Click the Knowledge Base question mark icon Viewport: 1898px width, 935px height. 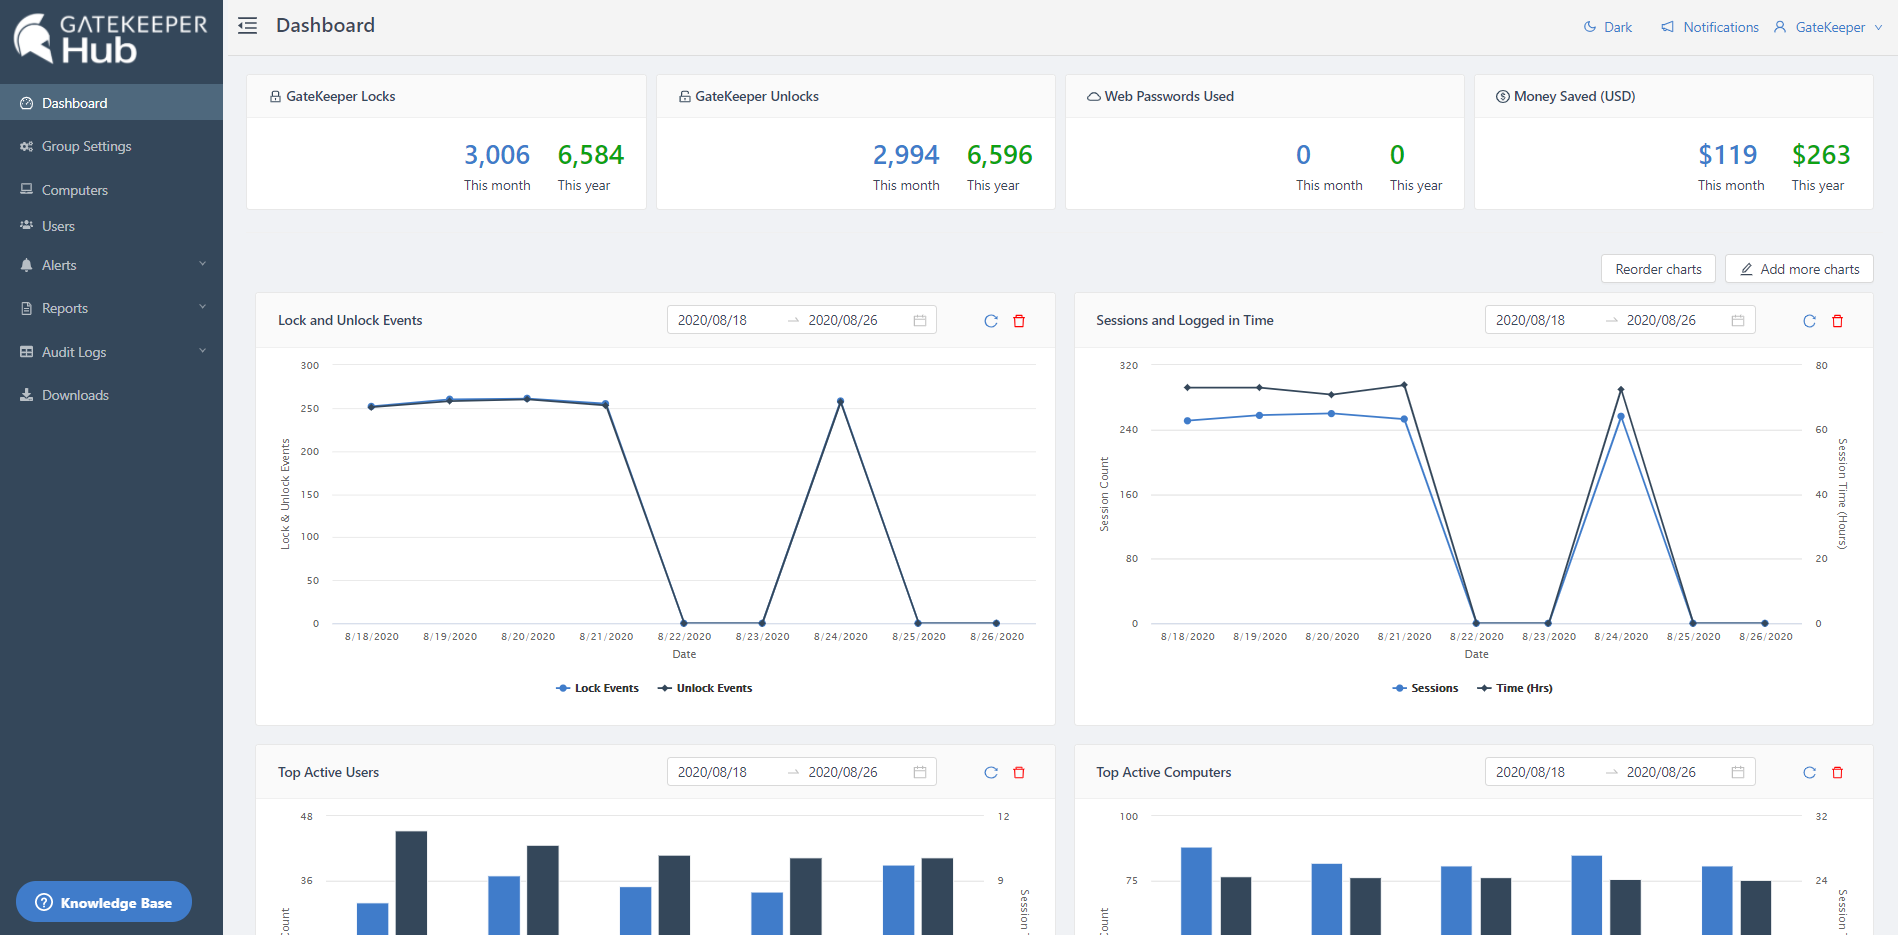(44, 902)
